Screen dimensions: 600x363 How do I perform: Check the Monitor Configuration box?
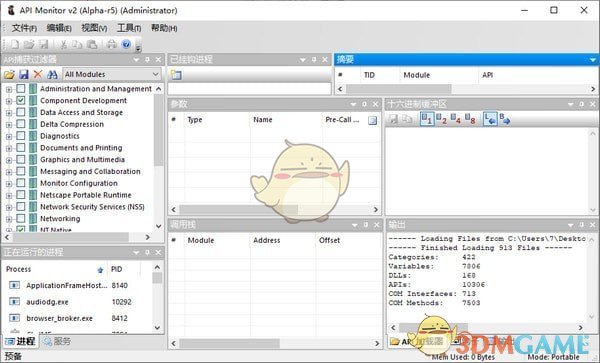point(21,183)
